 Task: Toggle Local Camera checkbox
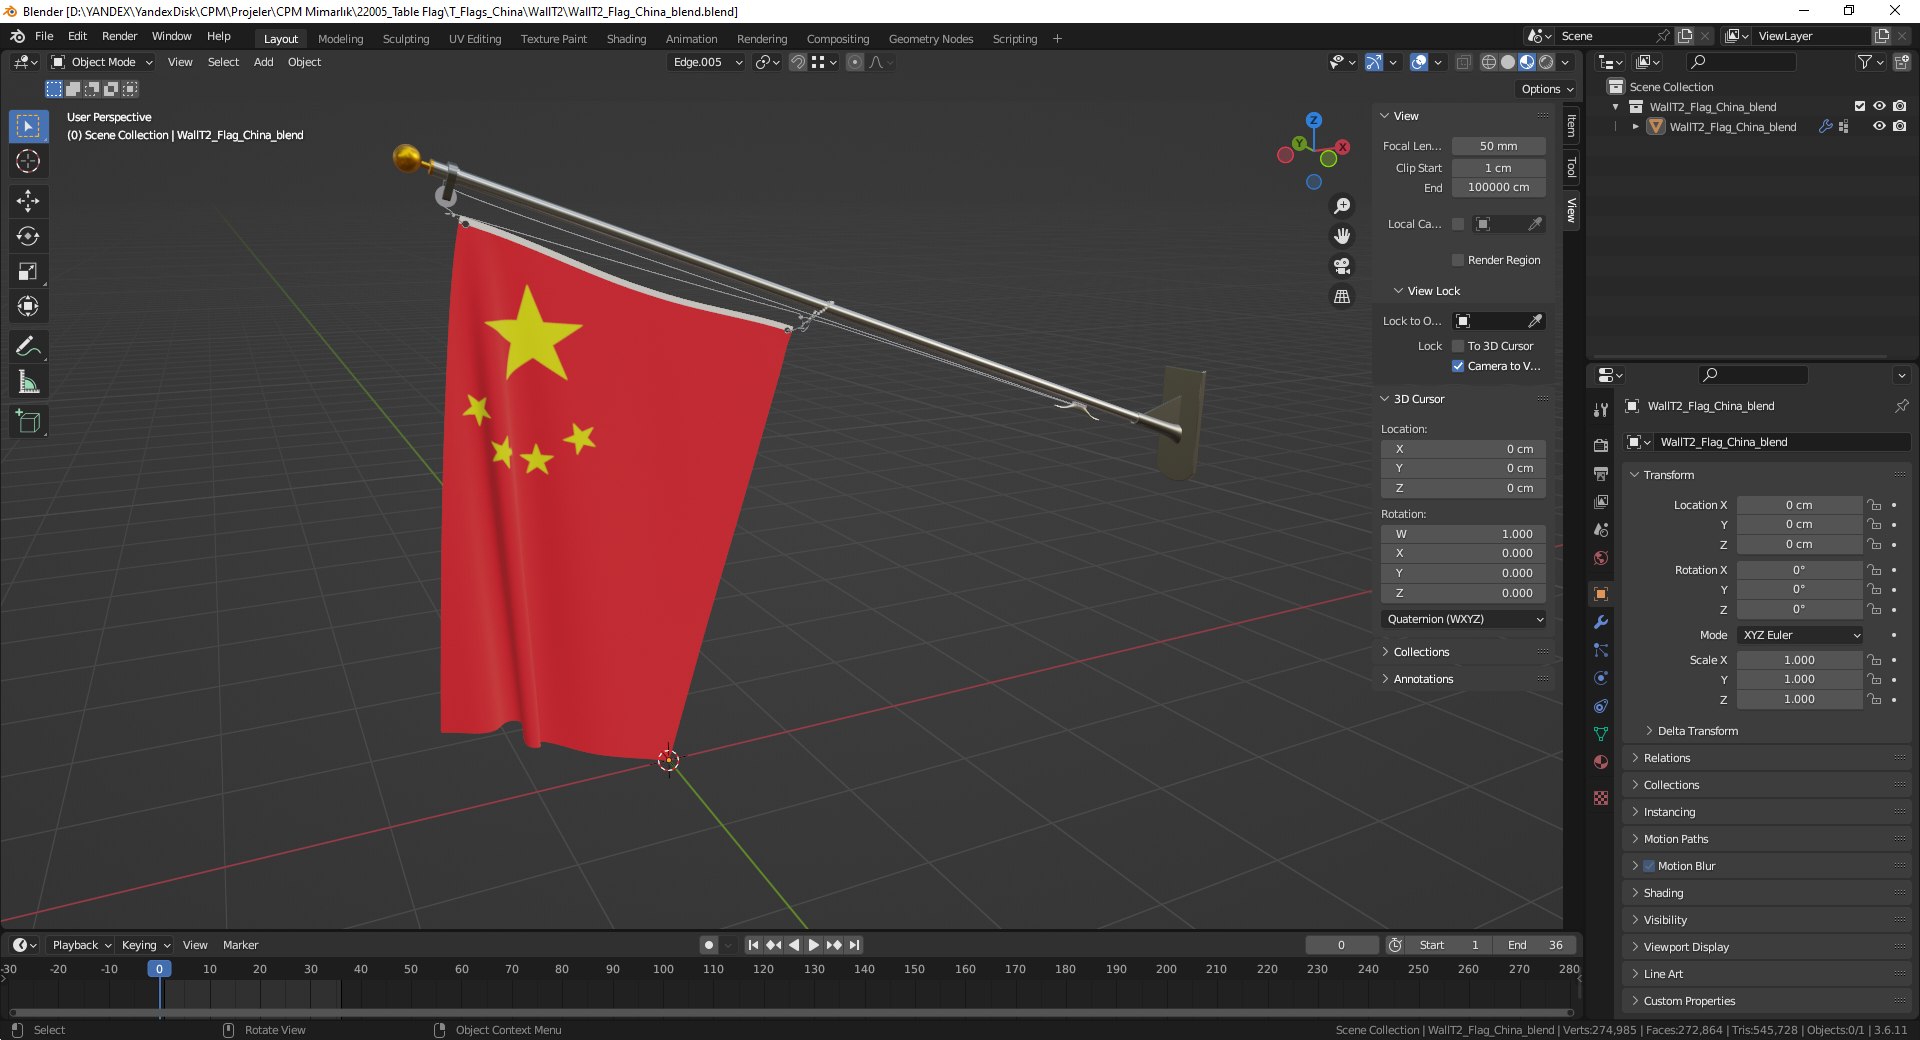1458,224
